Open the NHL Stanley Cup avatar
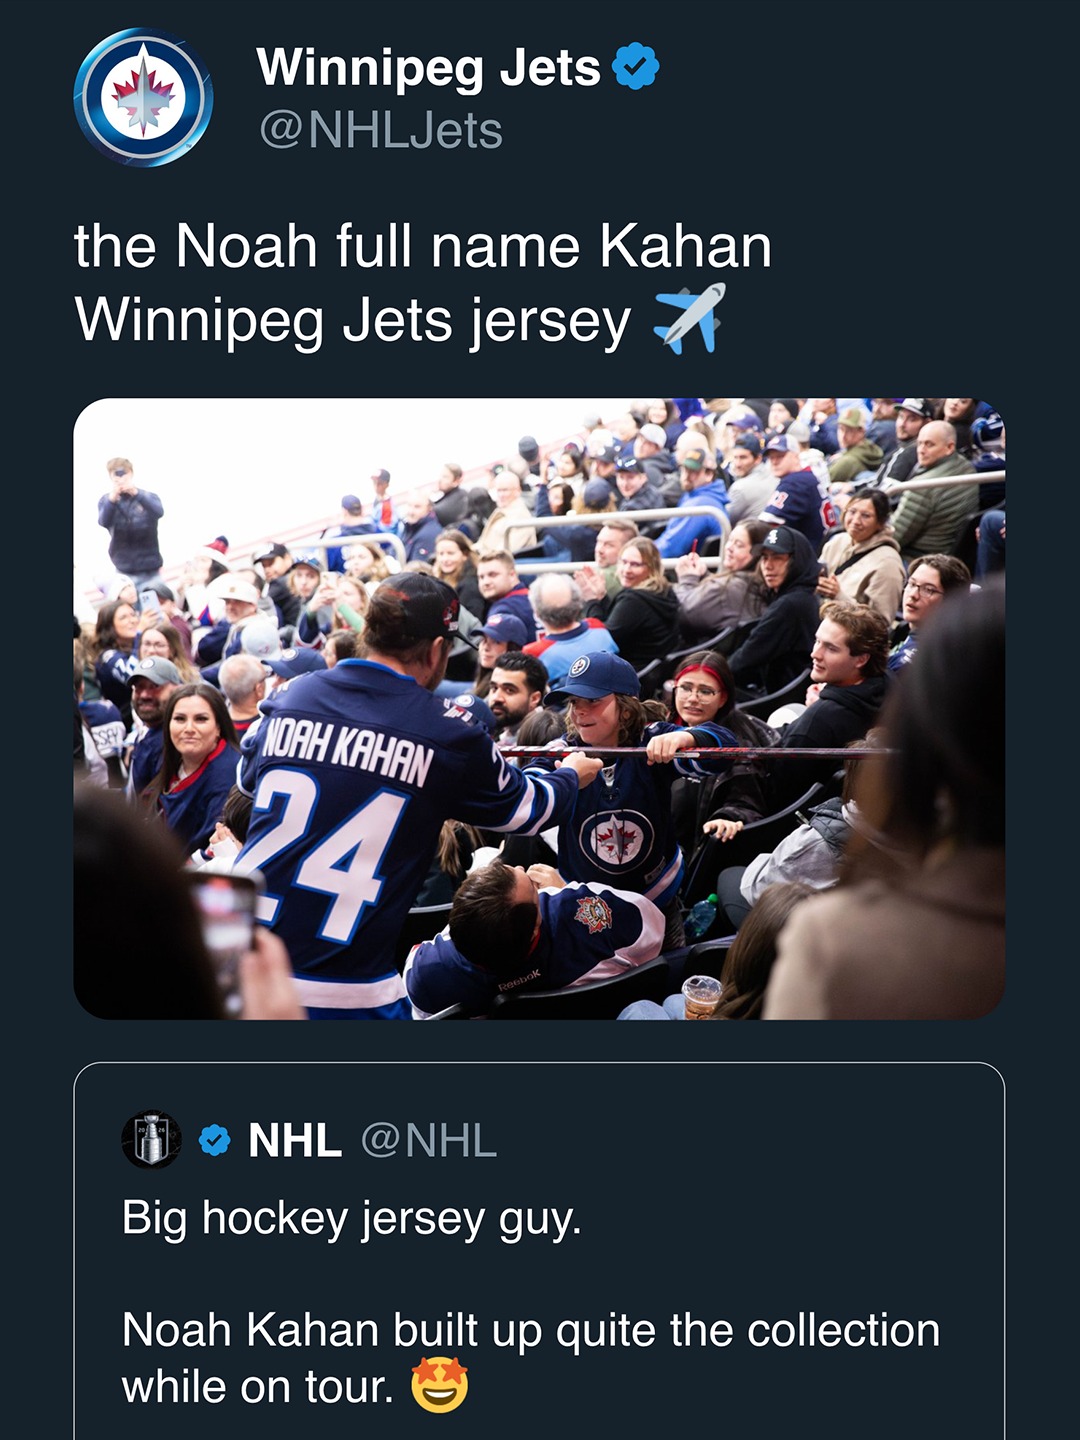 pyautogui.click(x=151, y=1140)
